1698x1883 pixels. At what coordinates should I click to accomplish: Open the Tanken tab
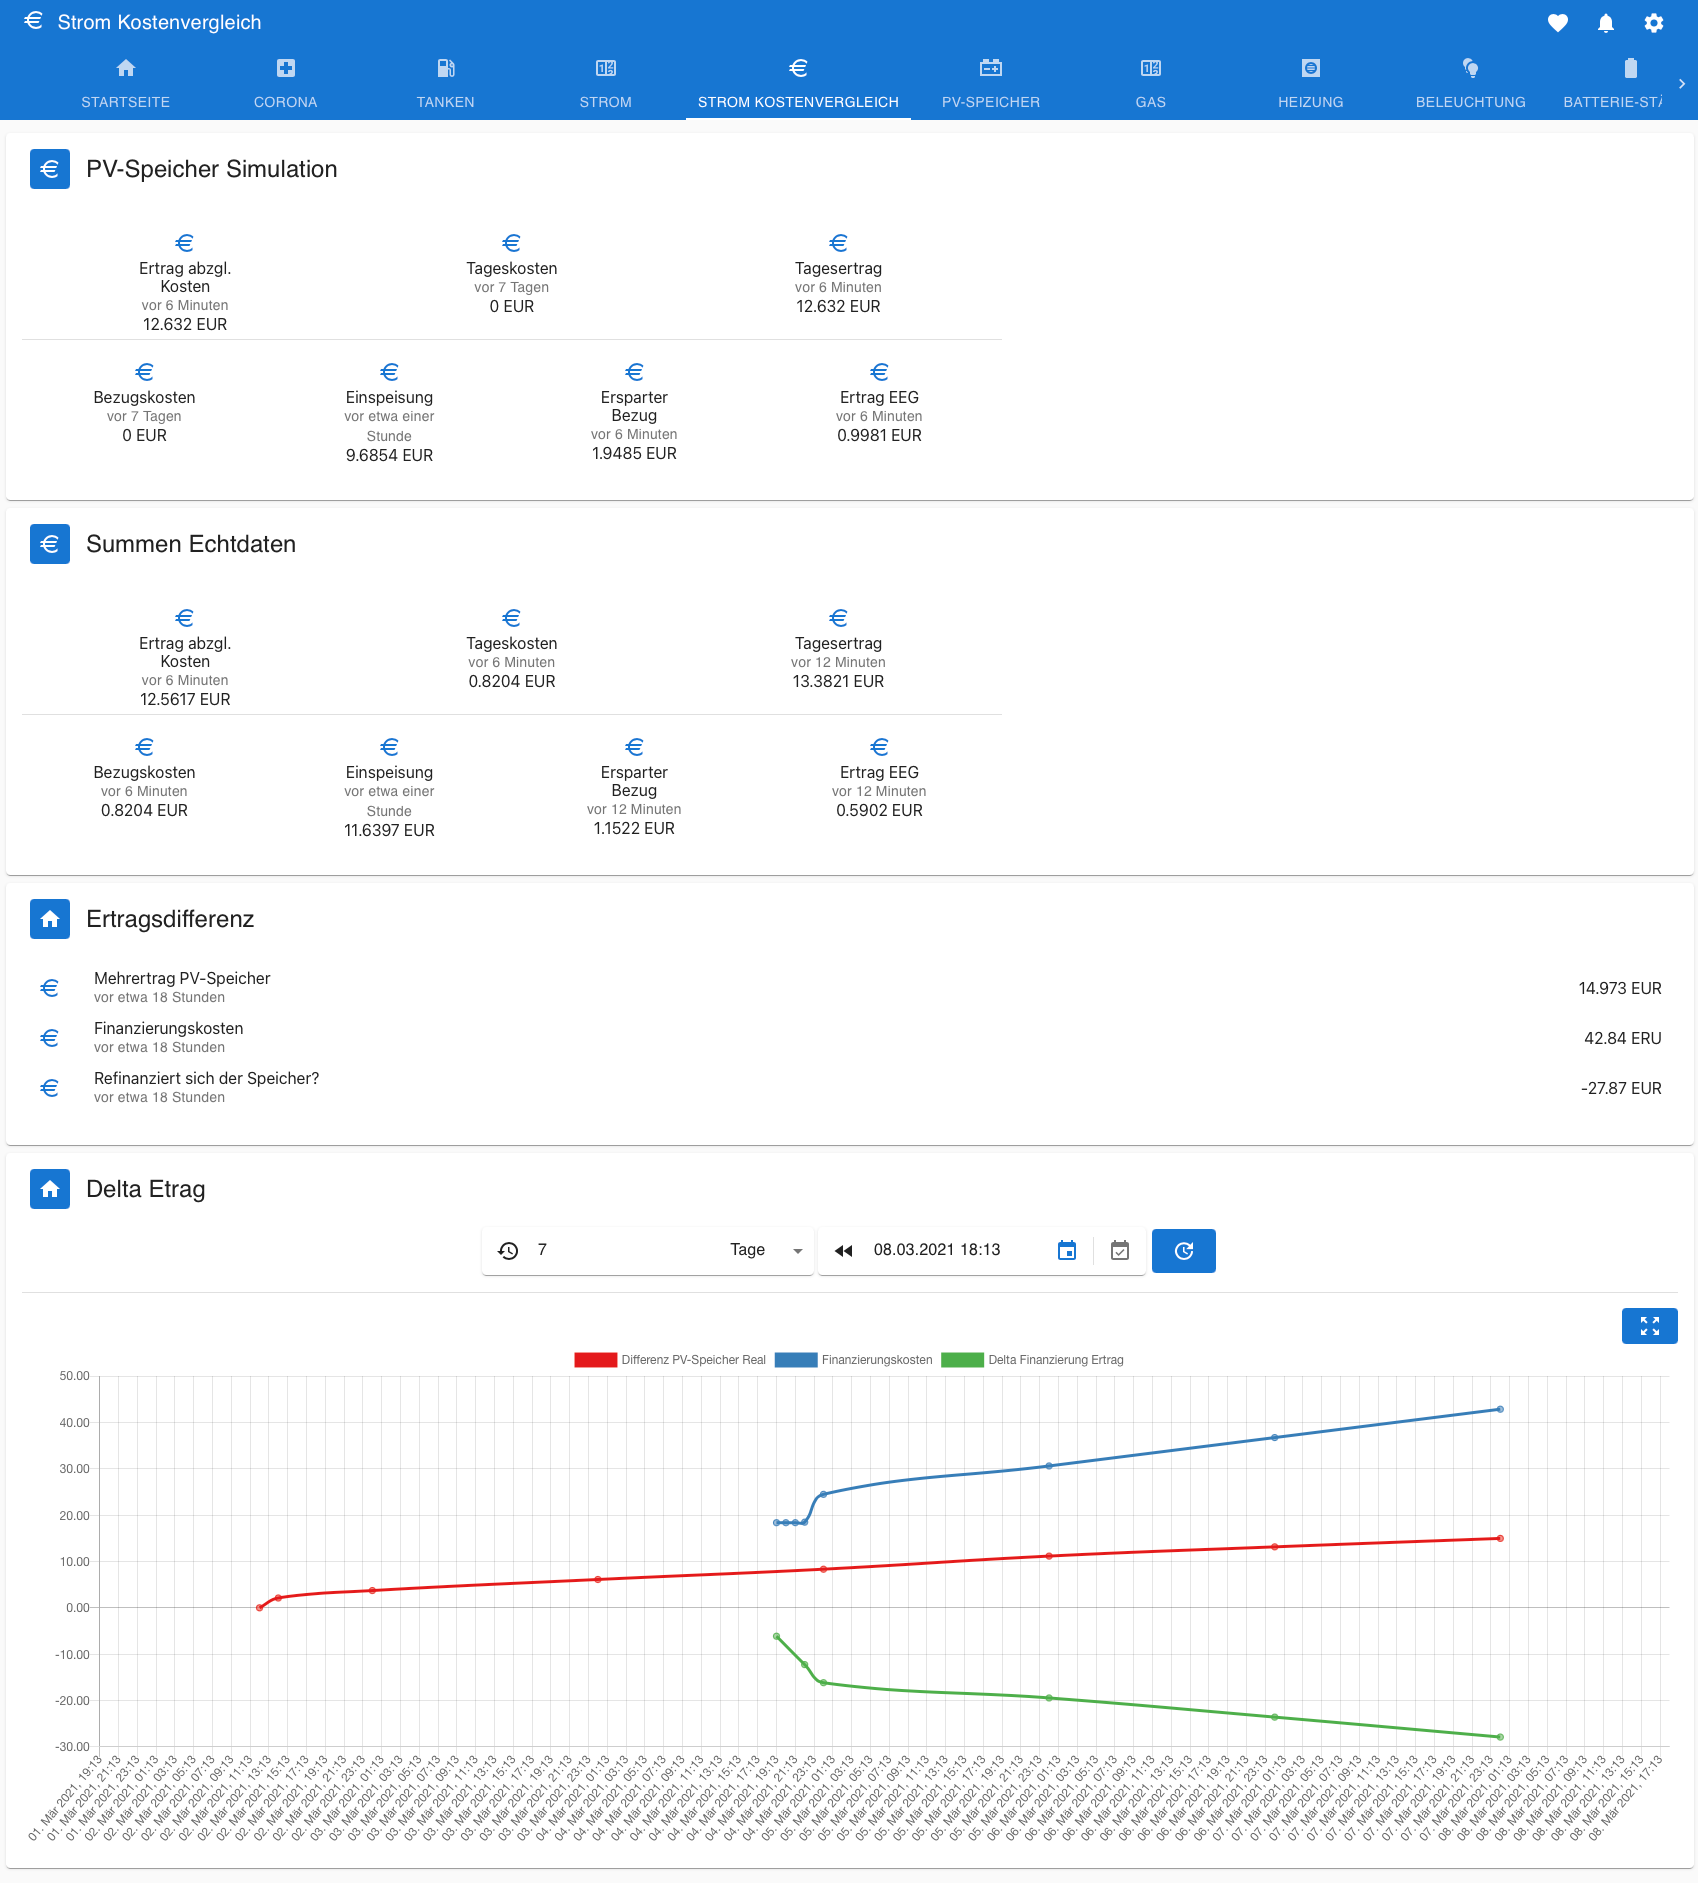[x=446, y=83]
